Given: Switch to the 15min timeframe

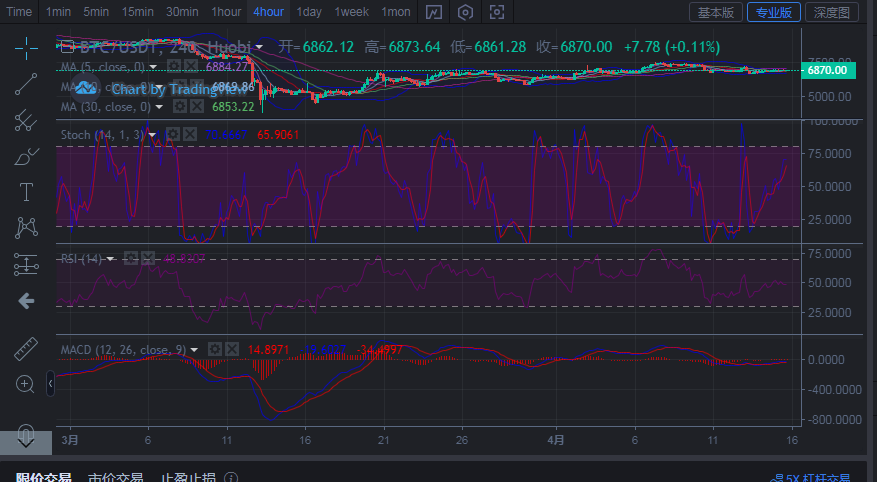Looking at the screenshot, I should tap(137, 12).
